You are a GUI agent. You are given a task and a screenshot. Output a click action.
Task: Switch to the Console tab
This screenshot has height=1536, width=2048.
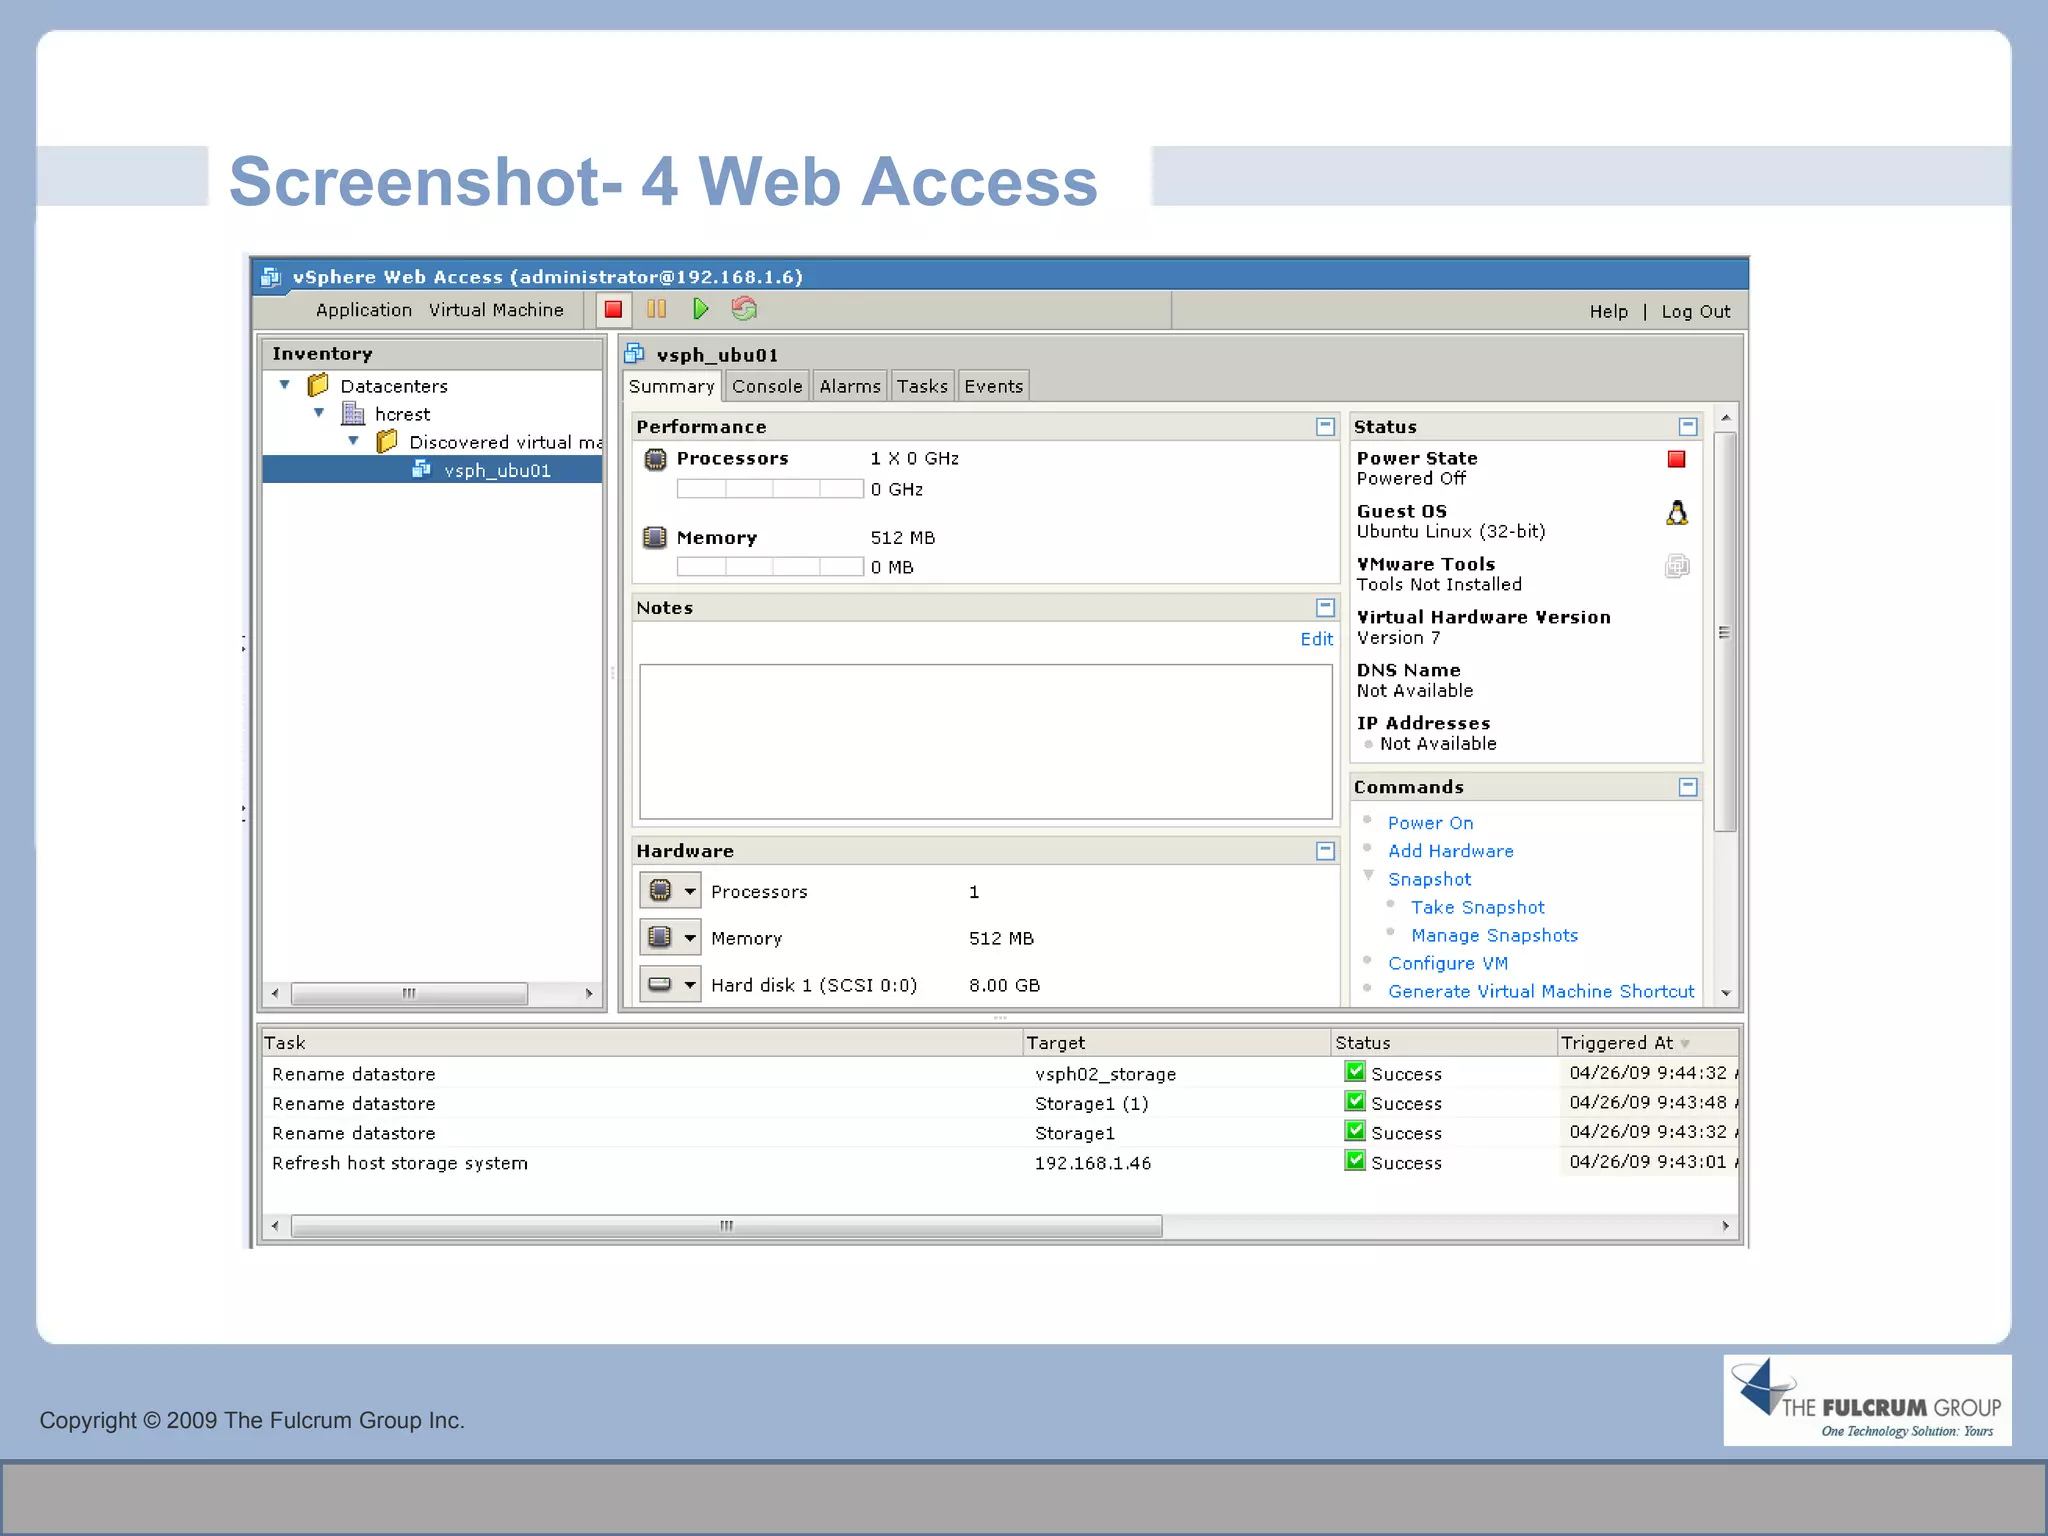point(767,387)
